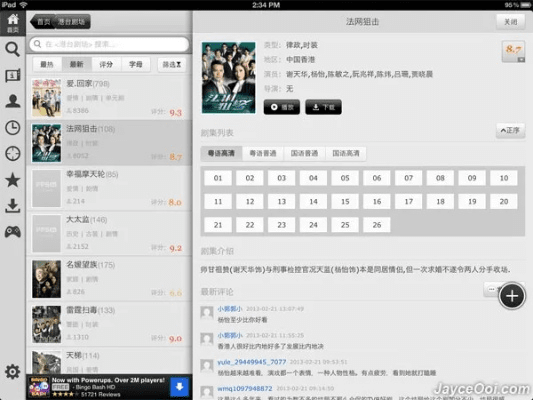Click the large 法网狙击 poster image

pyautogui.click(x=228, y=77)
